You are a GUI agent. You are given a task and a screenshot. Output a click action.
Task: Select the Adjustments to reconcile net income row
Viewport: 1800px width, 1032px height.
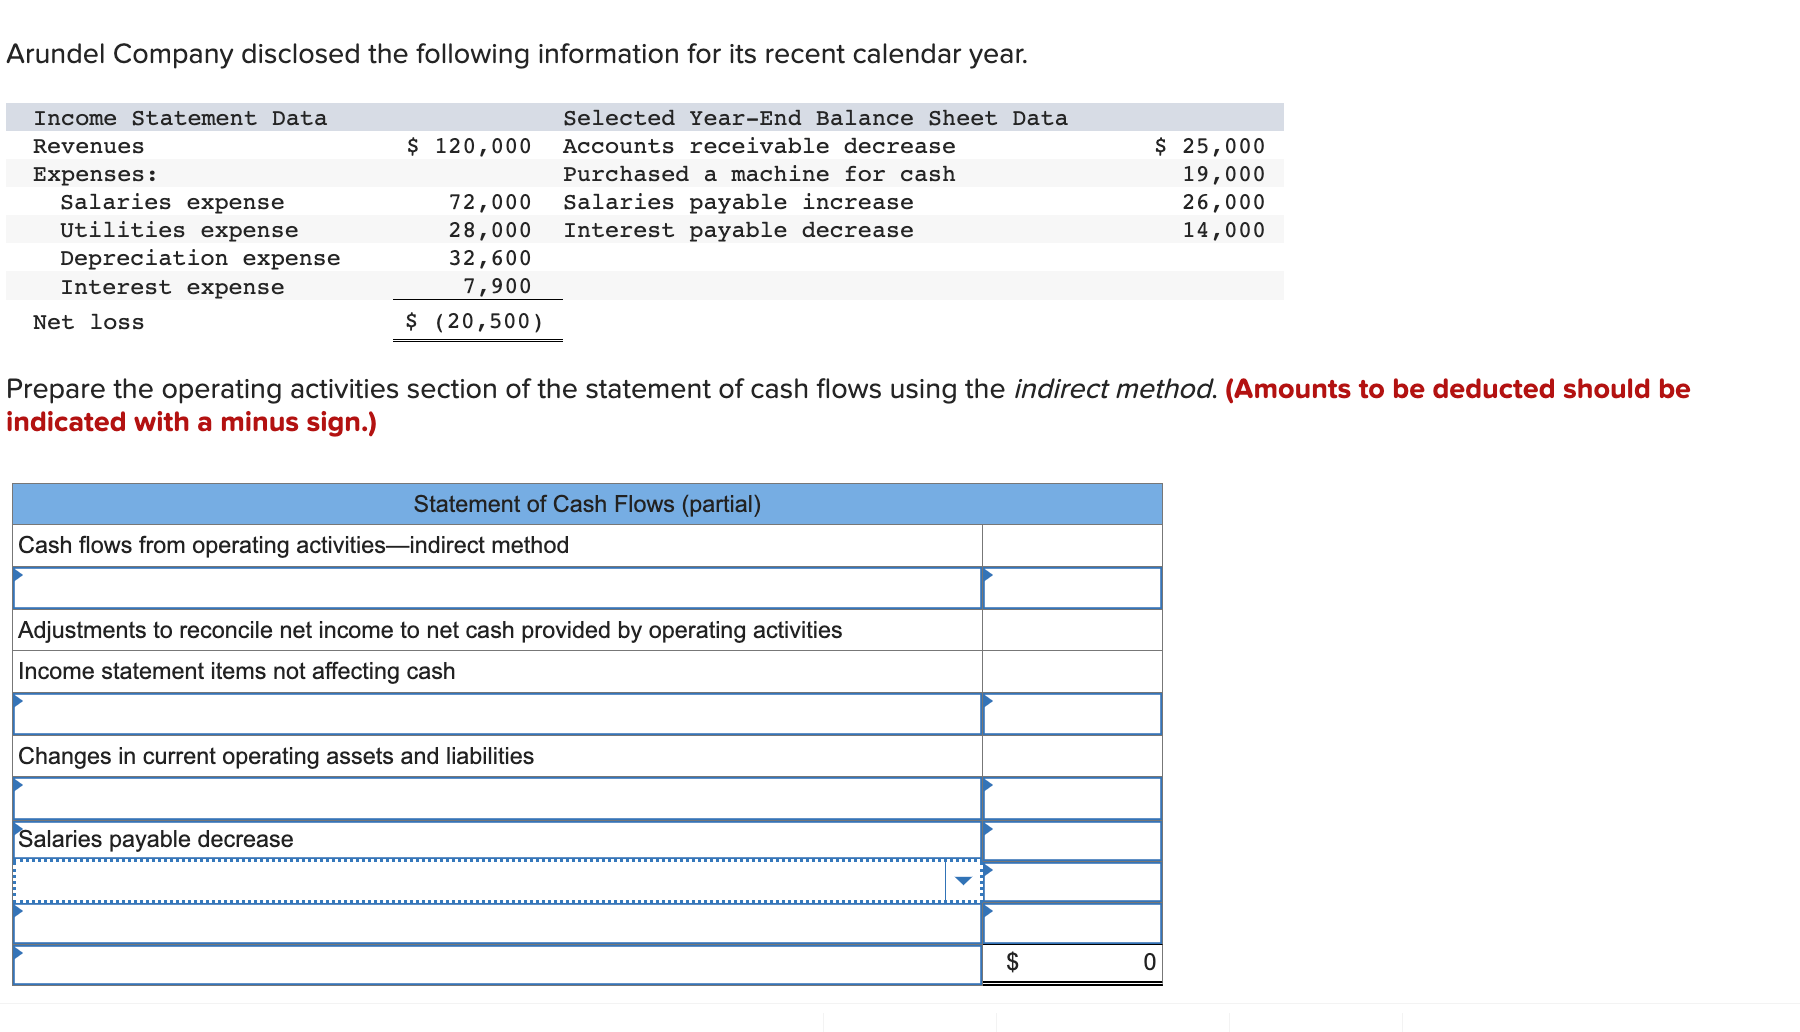coord(497,630)
